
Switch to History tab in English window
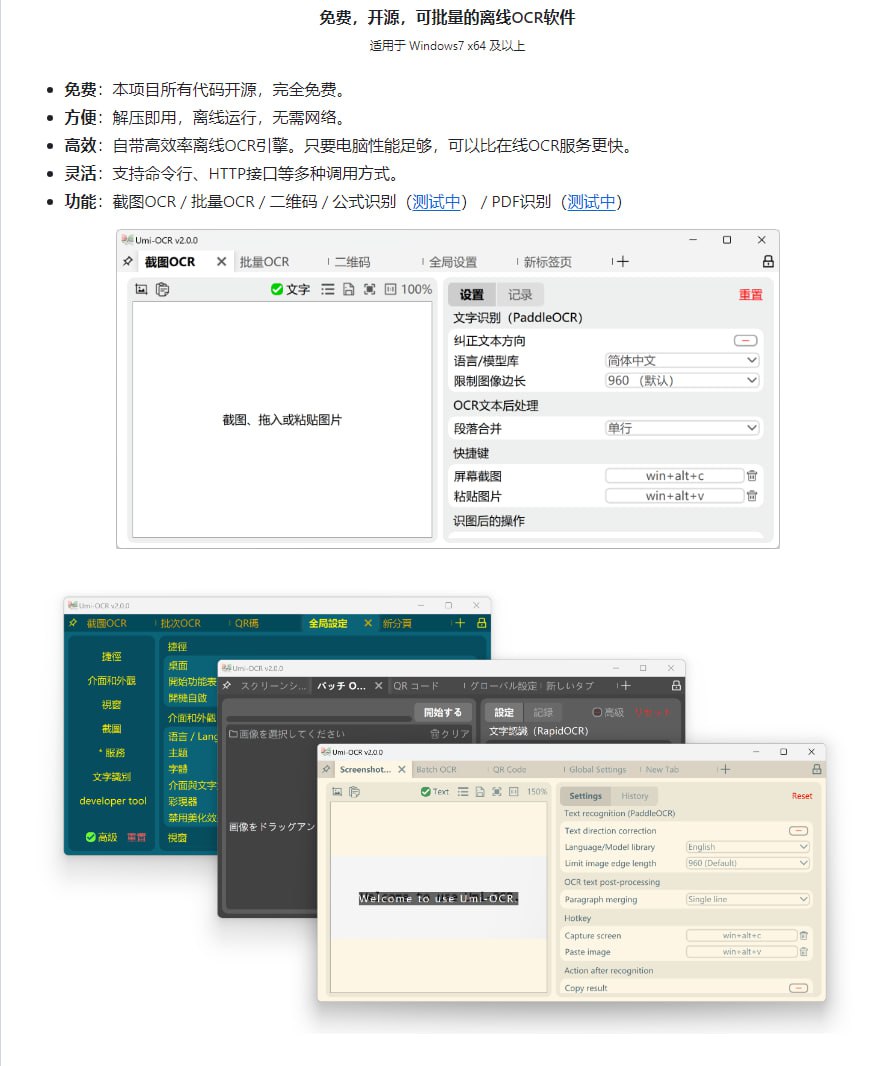tap(635, 795)
